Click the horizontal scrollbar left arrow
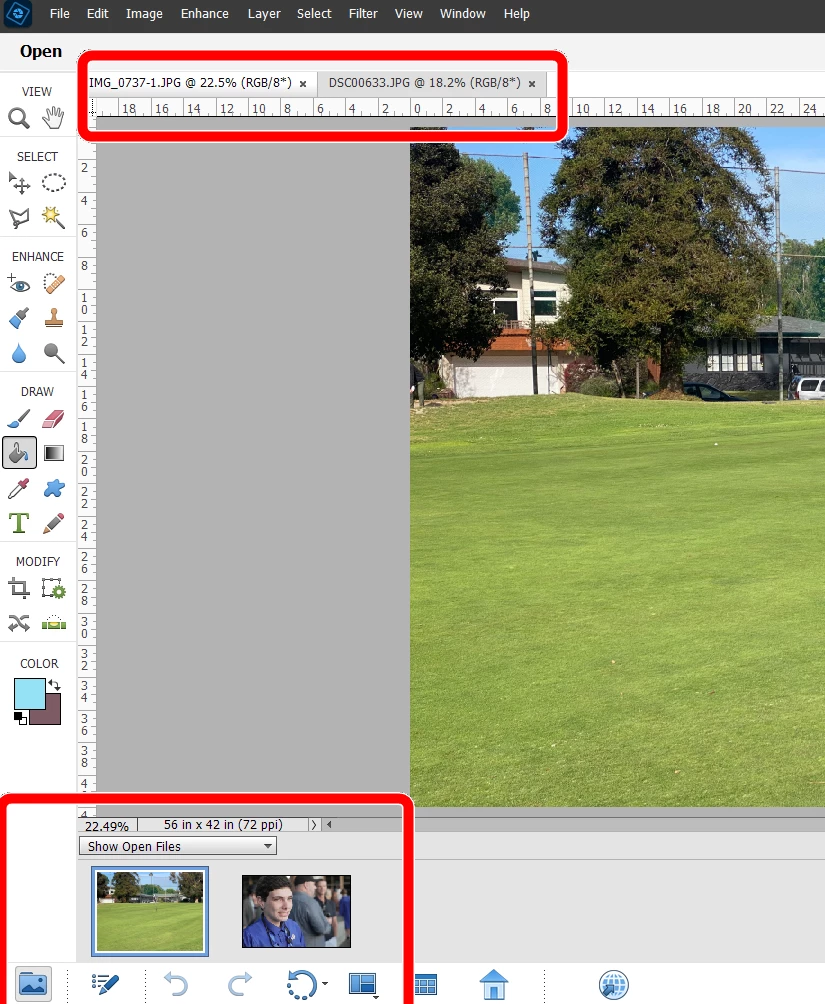The image size is (825, 1004). tap(329, 825)
